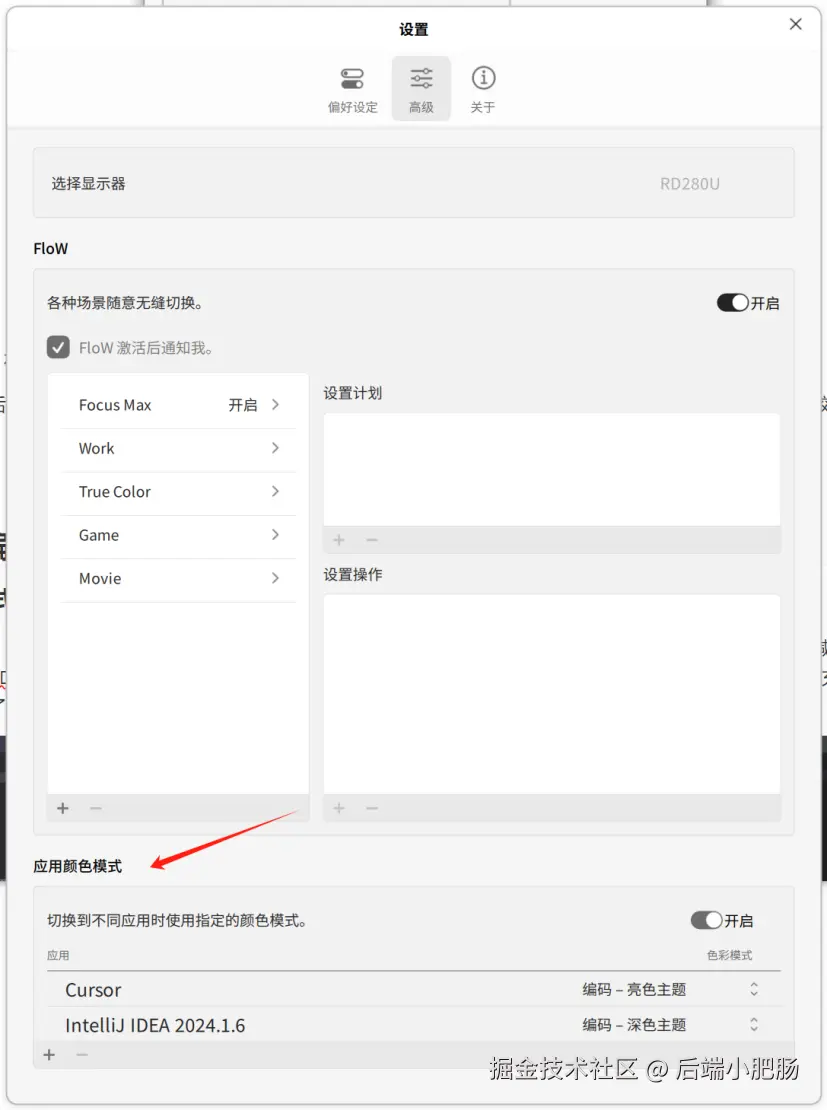Expand the Game mode chevron
The width and height of the screenshot is (827, 1110).
pos(275,535)
